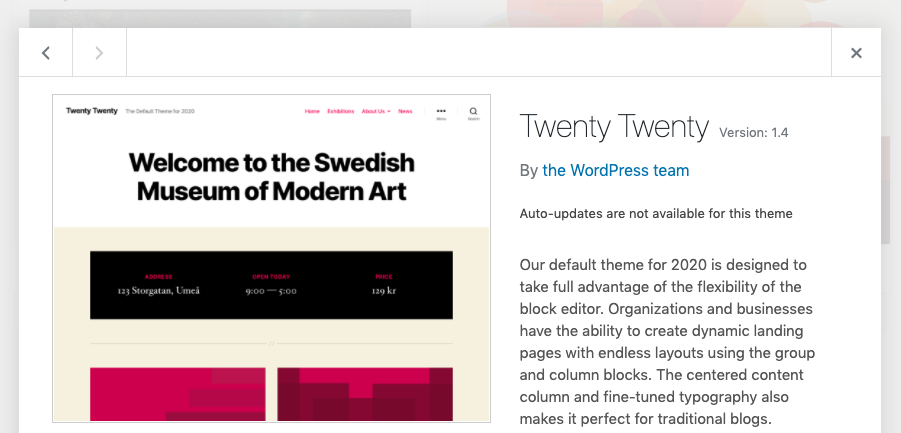The width and height of the screenshot is (901, 433).
Task: Click the Twenty Twenty theme title heading
Action: [x=614, y=126]
